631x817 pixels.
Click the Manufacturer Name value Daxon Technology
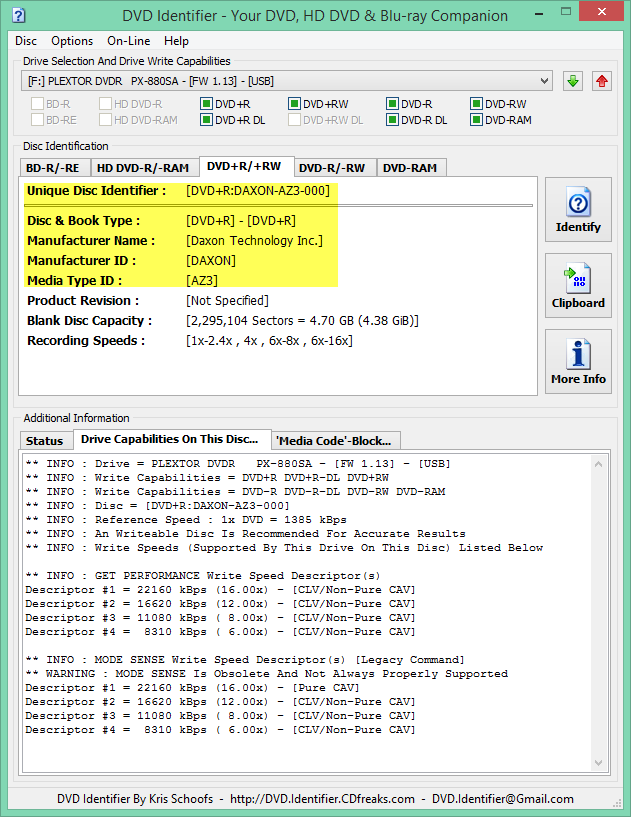click(254, 241)
